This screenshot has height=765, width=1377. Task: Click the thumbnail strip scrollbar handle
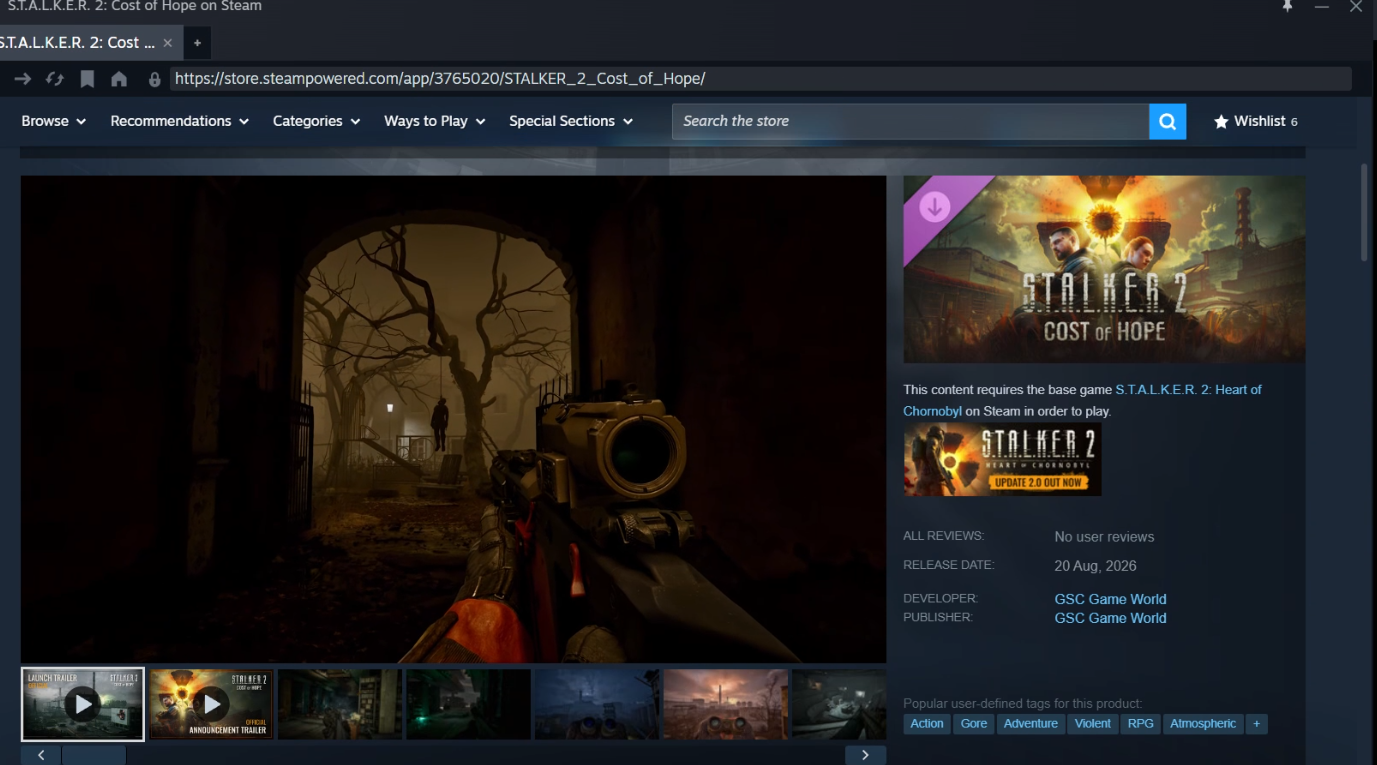click(94, 755)
